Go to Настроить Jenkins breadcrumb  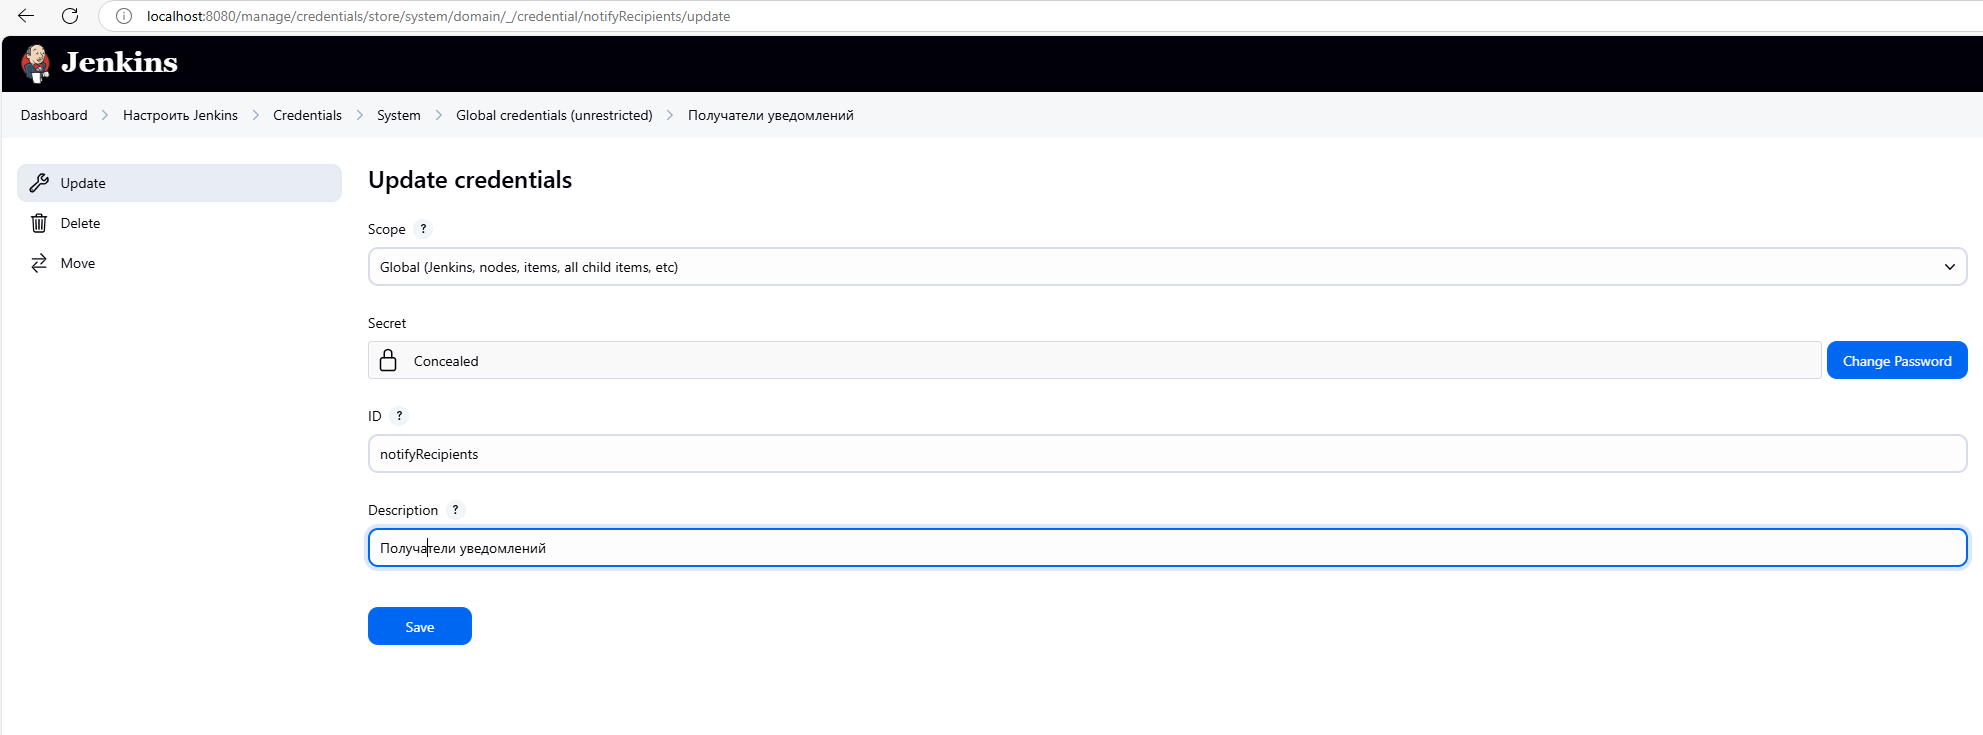(180, 115)
